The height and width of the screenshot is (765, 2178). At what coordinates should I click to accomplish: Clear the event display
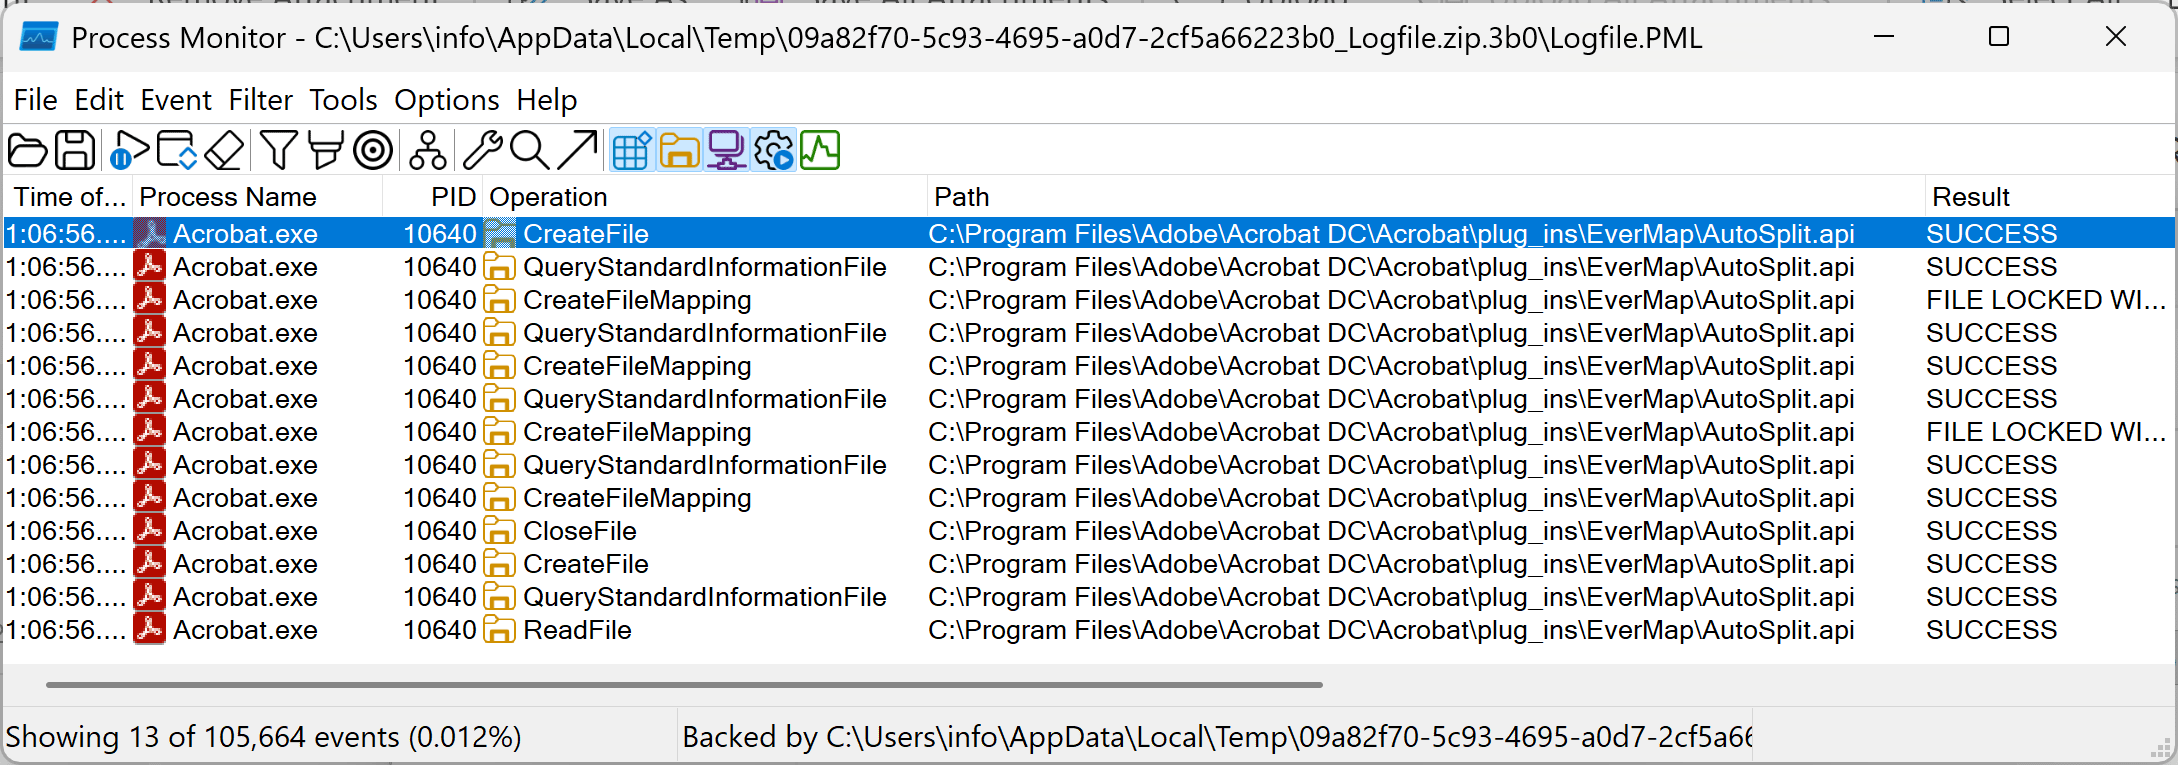click(x=224, y=150)
